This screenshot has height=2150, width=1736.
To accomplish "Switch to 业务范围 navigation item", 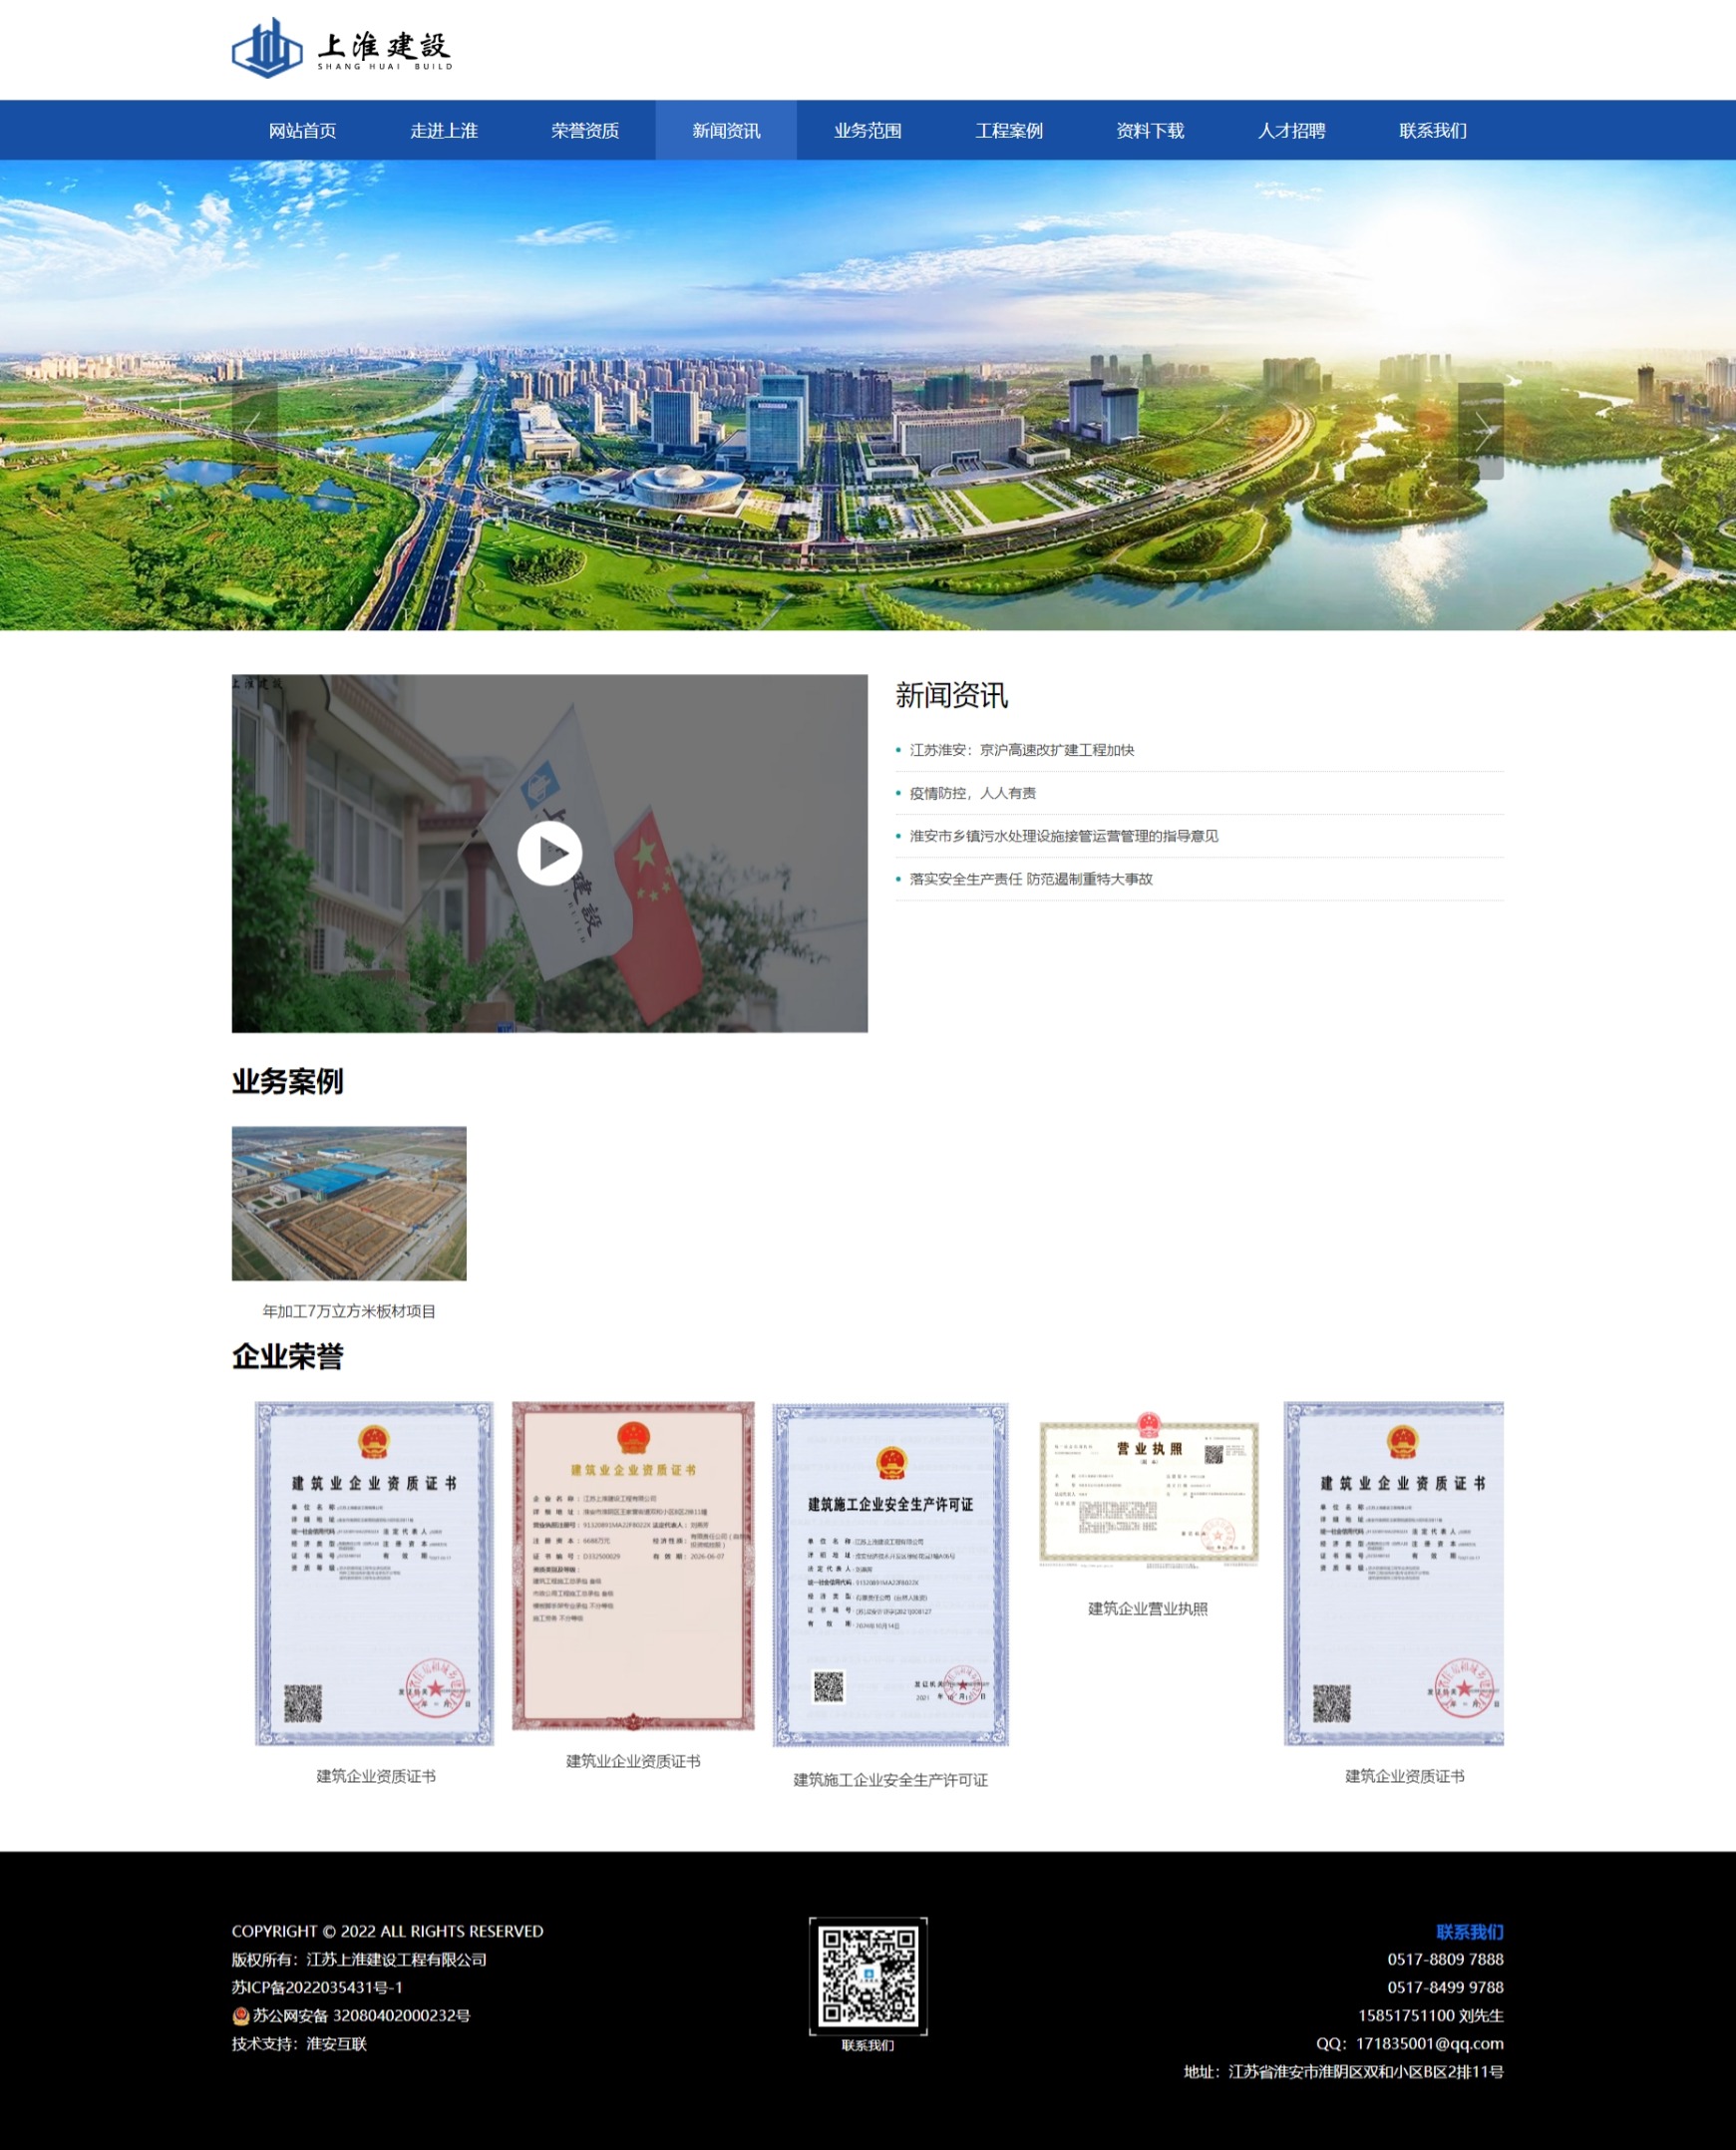I will 867,131.
